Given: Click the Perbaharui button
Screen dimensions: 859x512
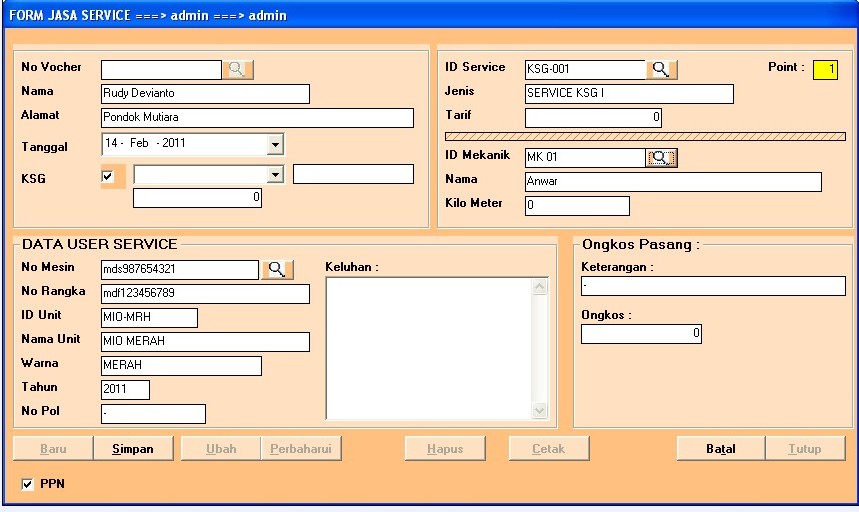Looking at the screenshot, I should coord(301,448).
